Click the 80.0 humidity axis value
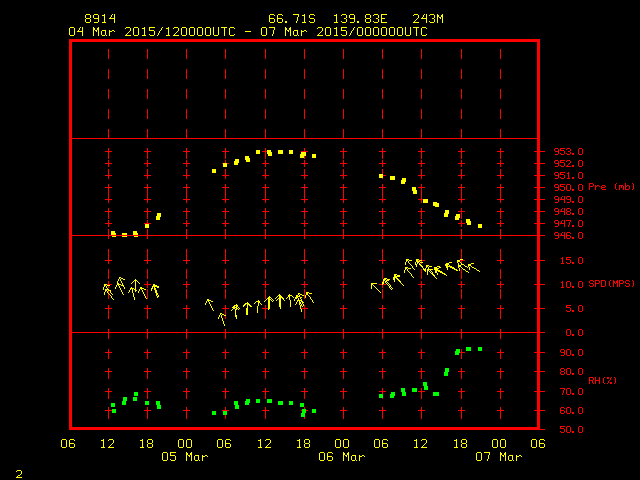The height and width of the screenshot is (480, 640). [x=571, y=372]
